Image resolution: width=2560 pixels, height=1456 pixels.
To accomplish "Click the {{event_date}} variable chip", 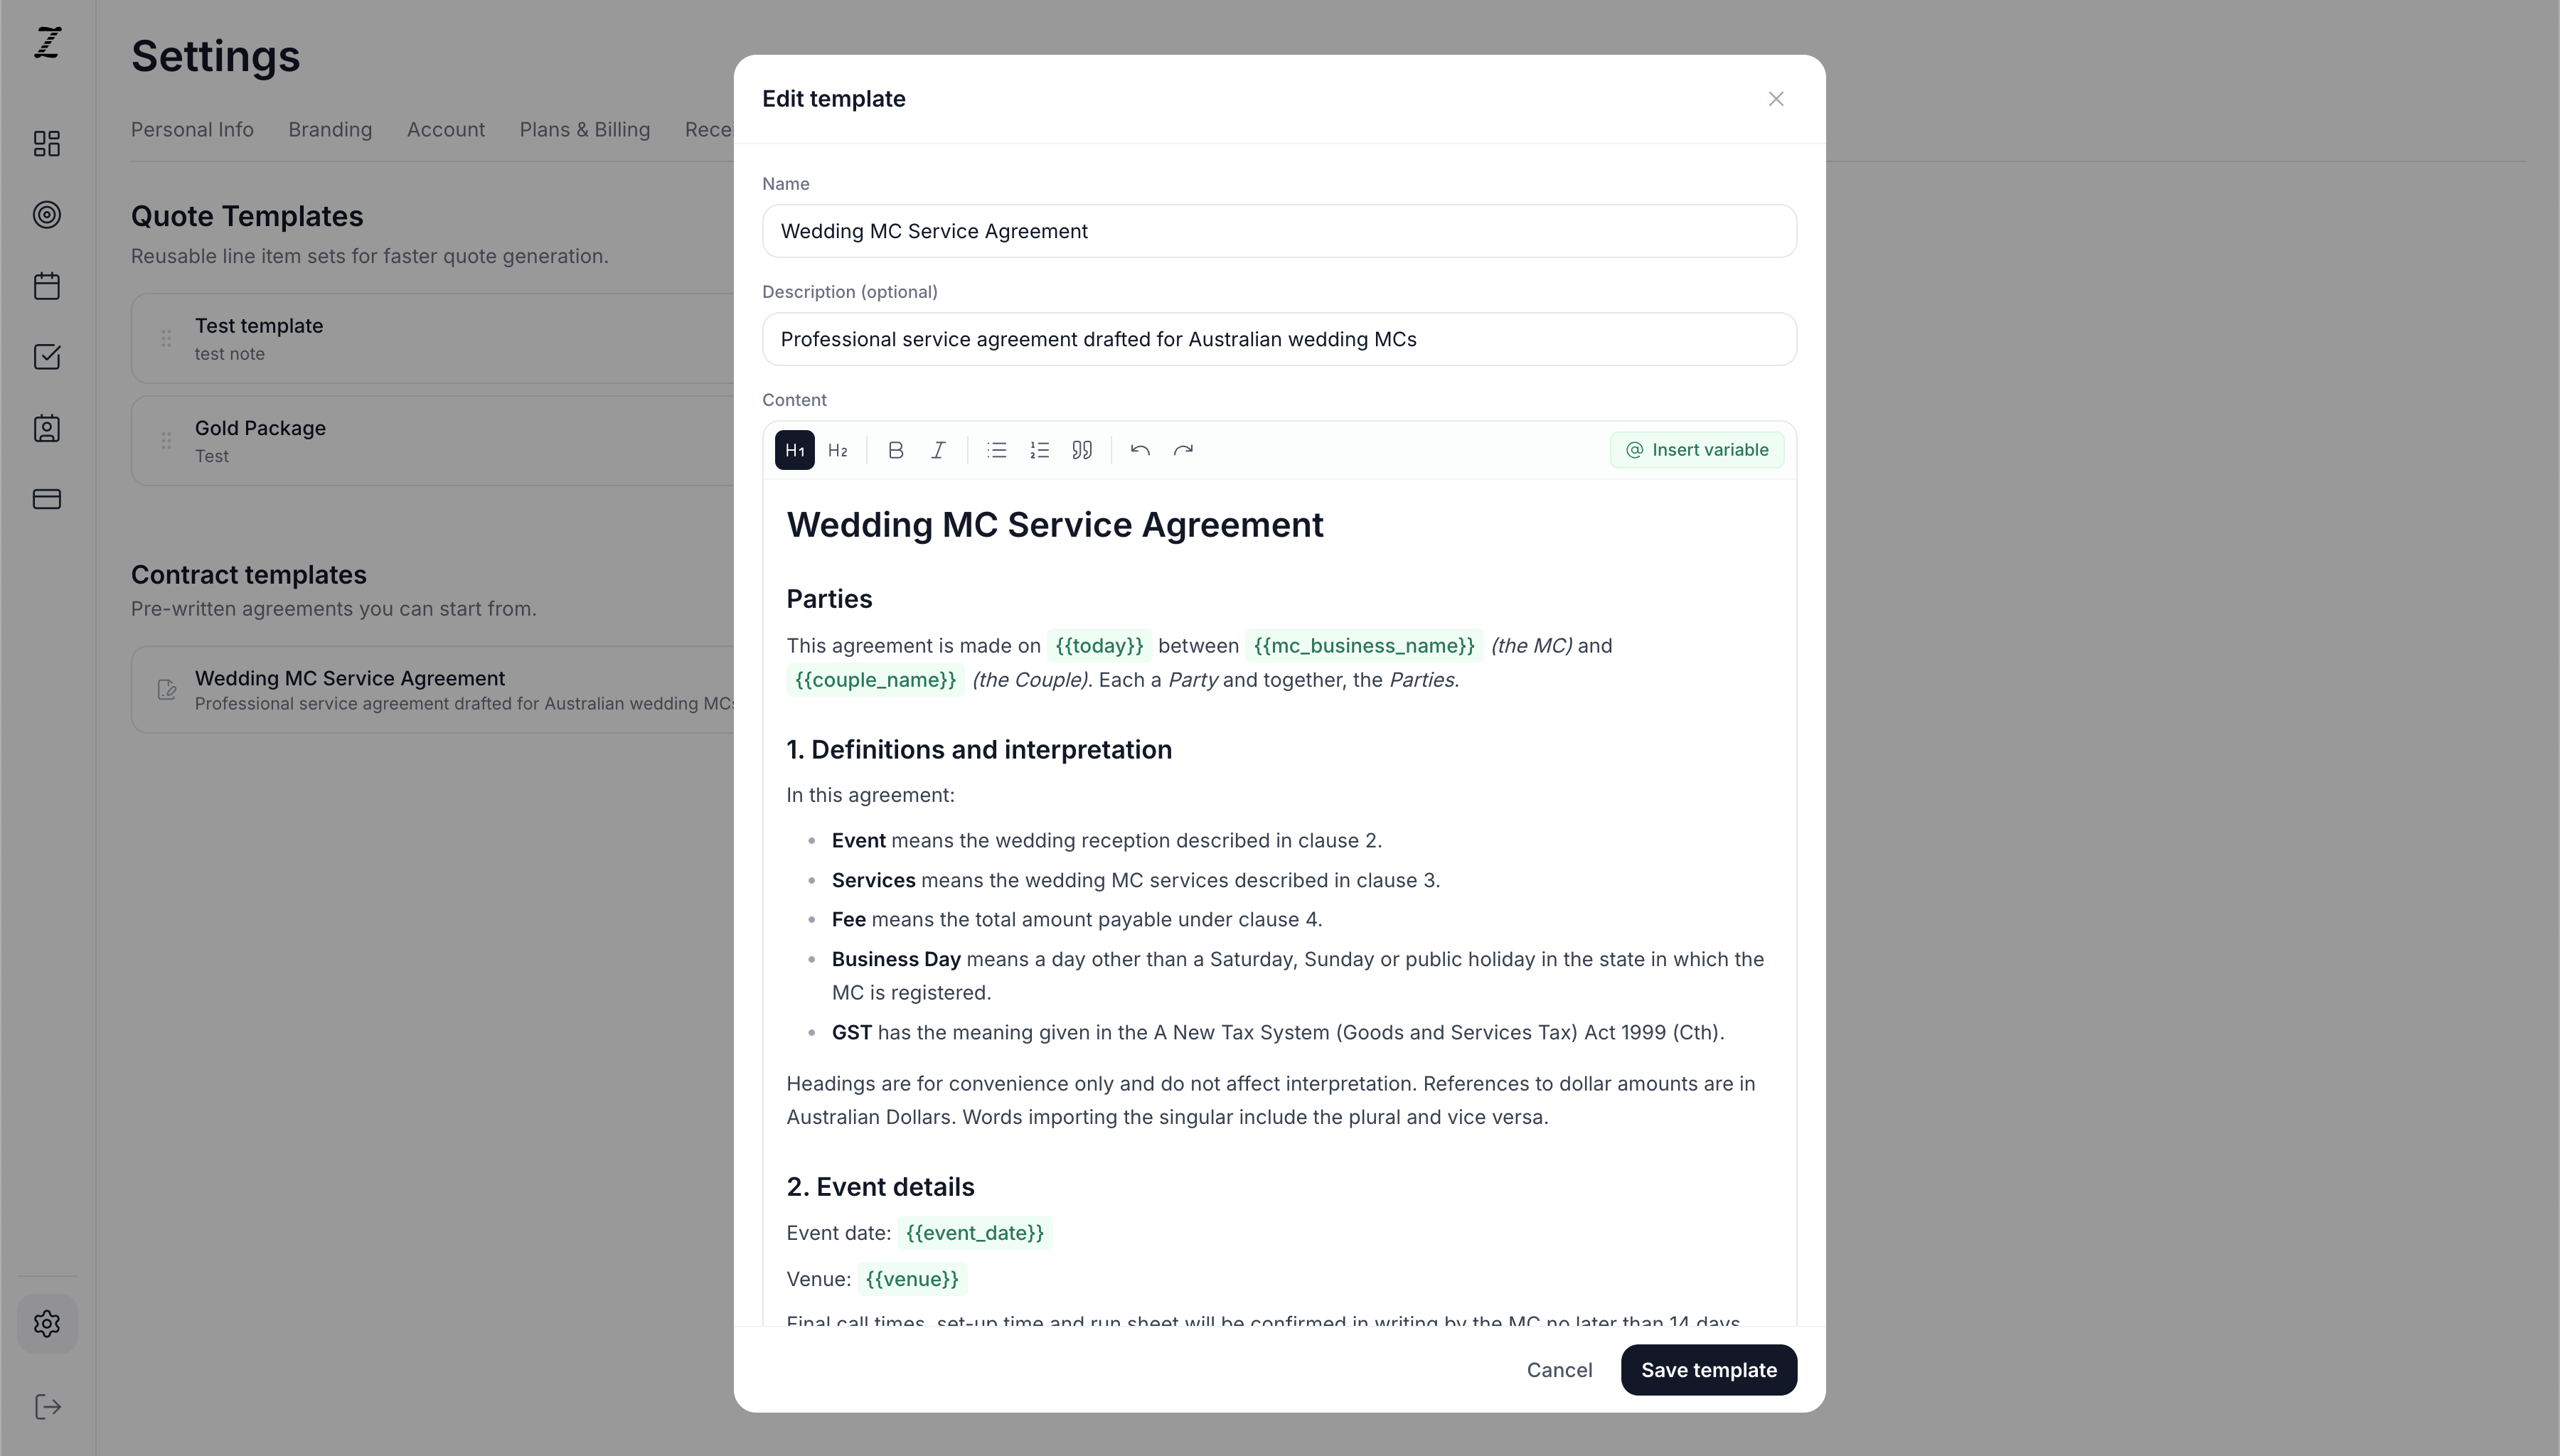I will (x=975, y=1233).
